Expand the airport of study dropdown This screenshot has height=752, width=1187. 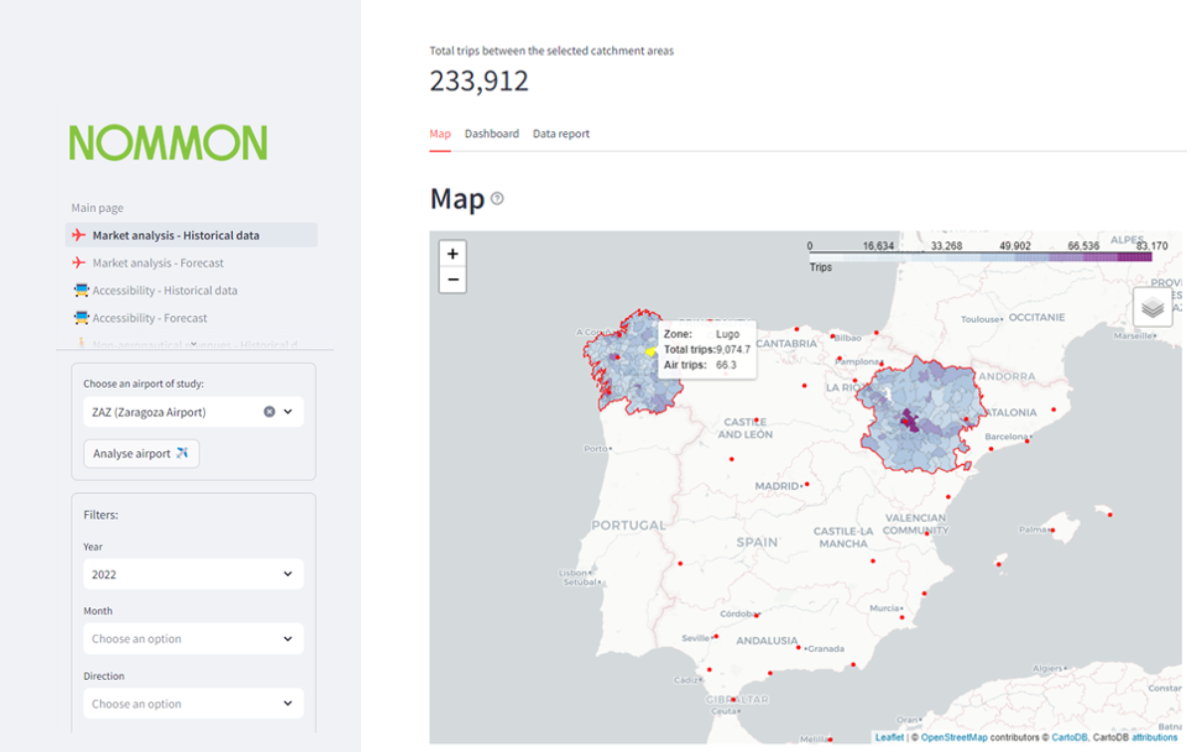click(x=288, y=412)
